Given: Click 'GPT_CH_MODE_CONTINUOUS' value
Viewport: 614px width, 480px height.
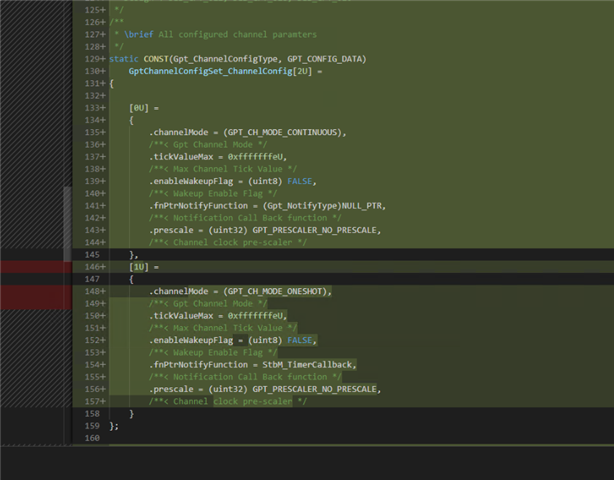Looking at the screenshot, I should click(282, 132).
